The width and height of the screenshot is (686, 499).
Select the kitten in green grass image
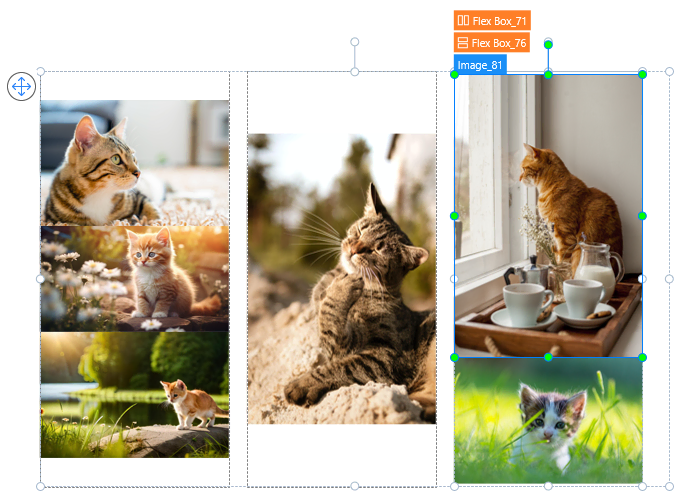[x=548, y=422]
